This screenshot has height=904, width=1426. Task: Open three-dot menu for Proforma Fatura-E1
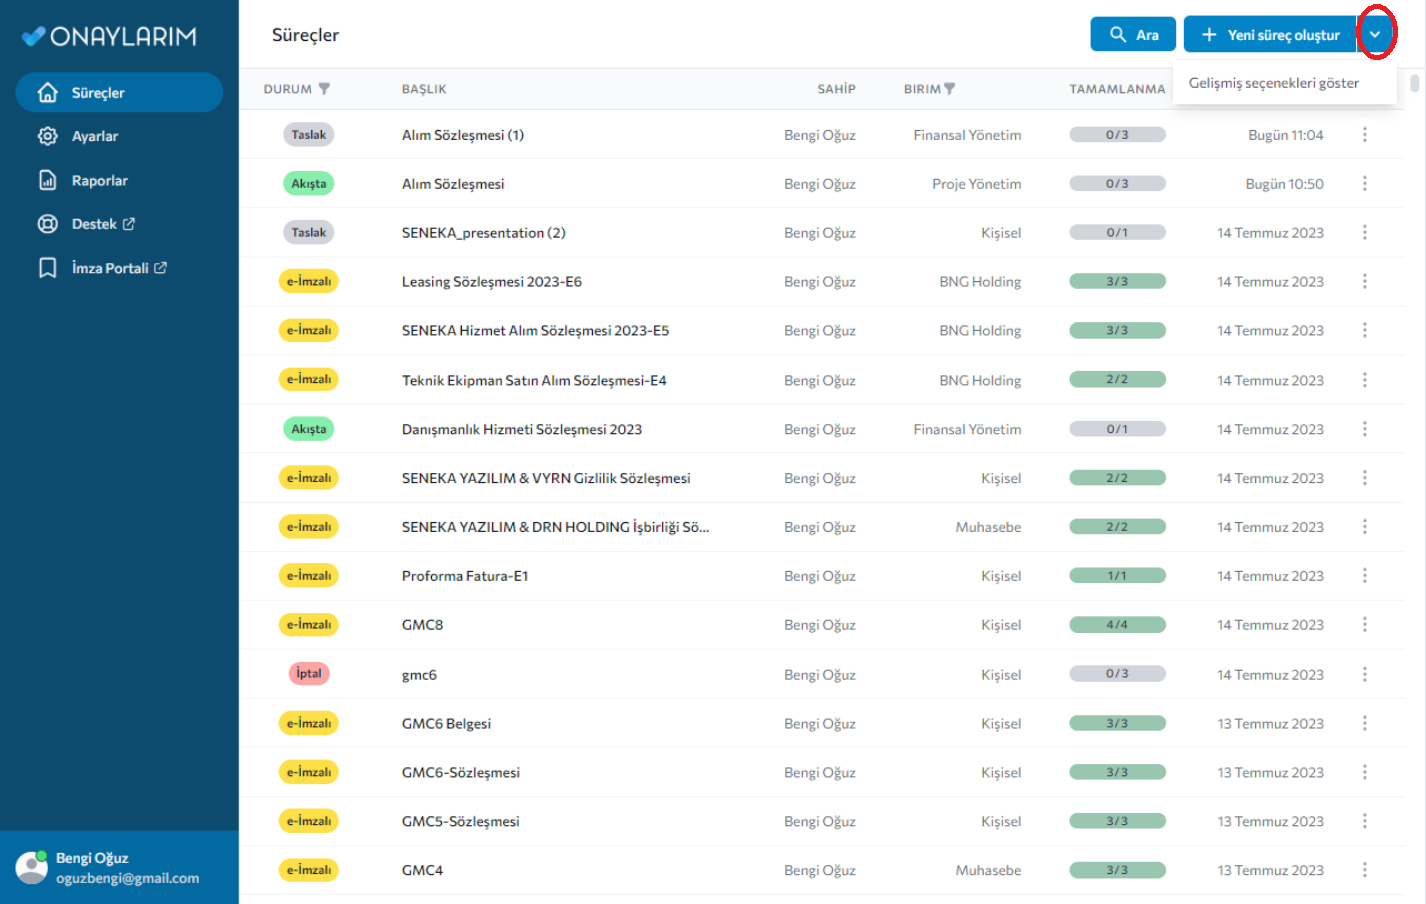coord(1364,576)
